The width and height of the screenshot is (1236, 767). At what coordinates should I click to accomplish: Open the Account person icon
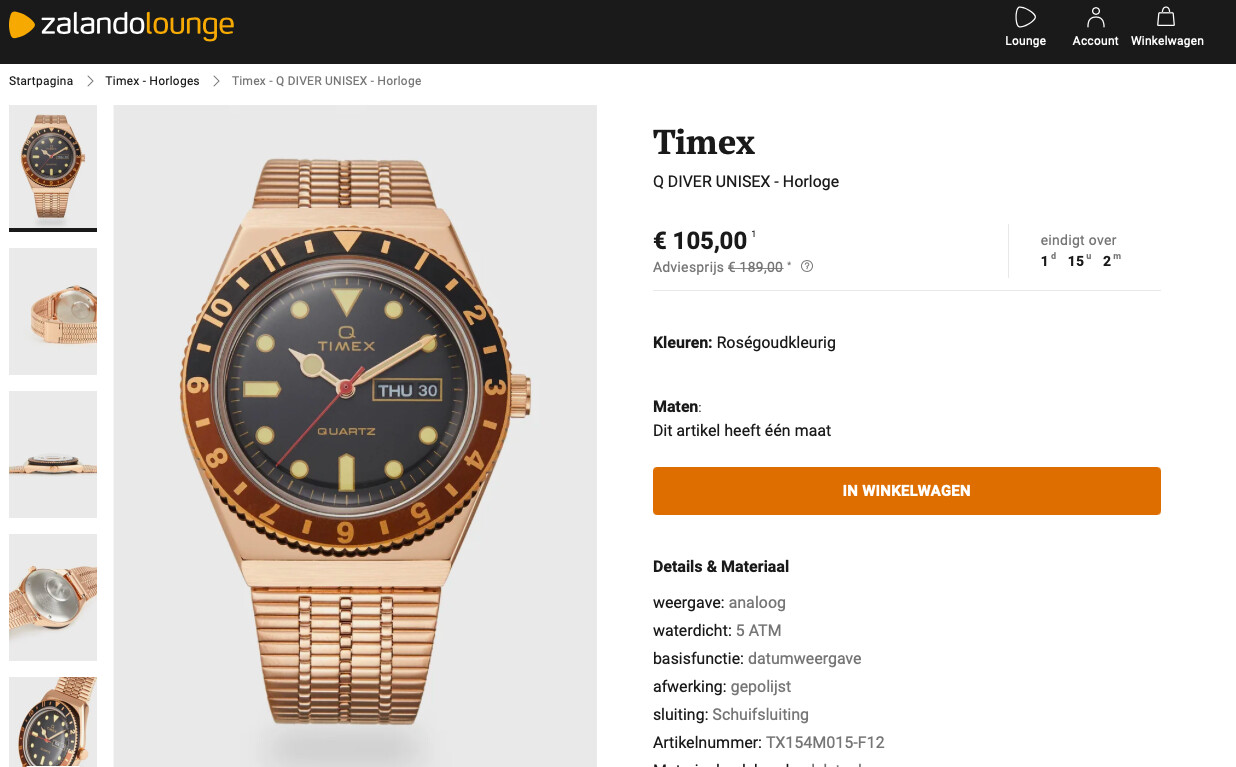pos(1095,17)
